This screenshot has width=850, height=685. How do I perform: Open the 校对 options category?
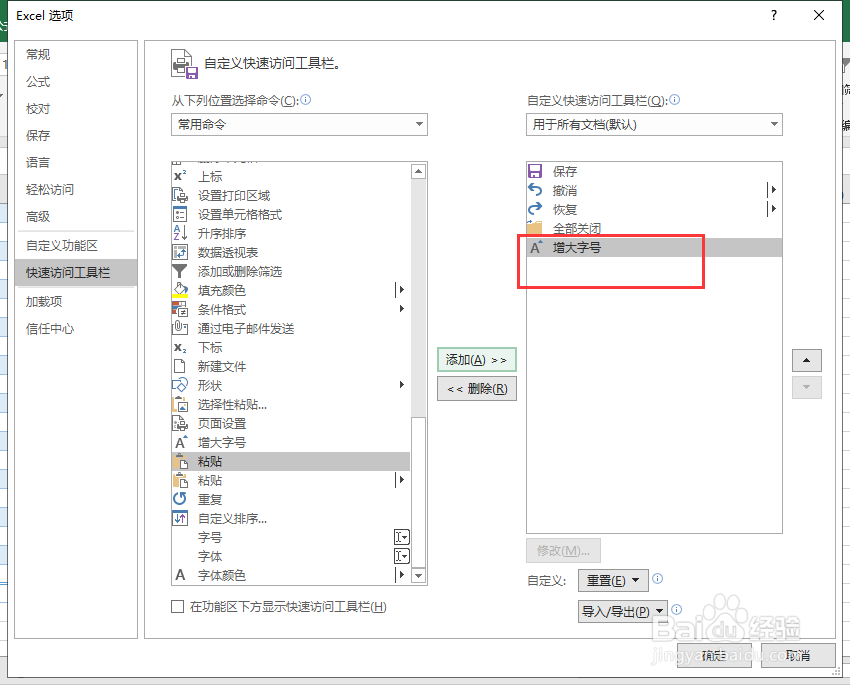76,108
